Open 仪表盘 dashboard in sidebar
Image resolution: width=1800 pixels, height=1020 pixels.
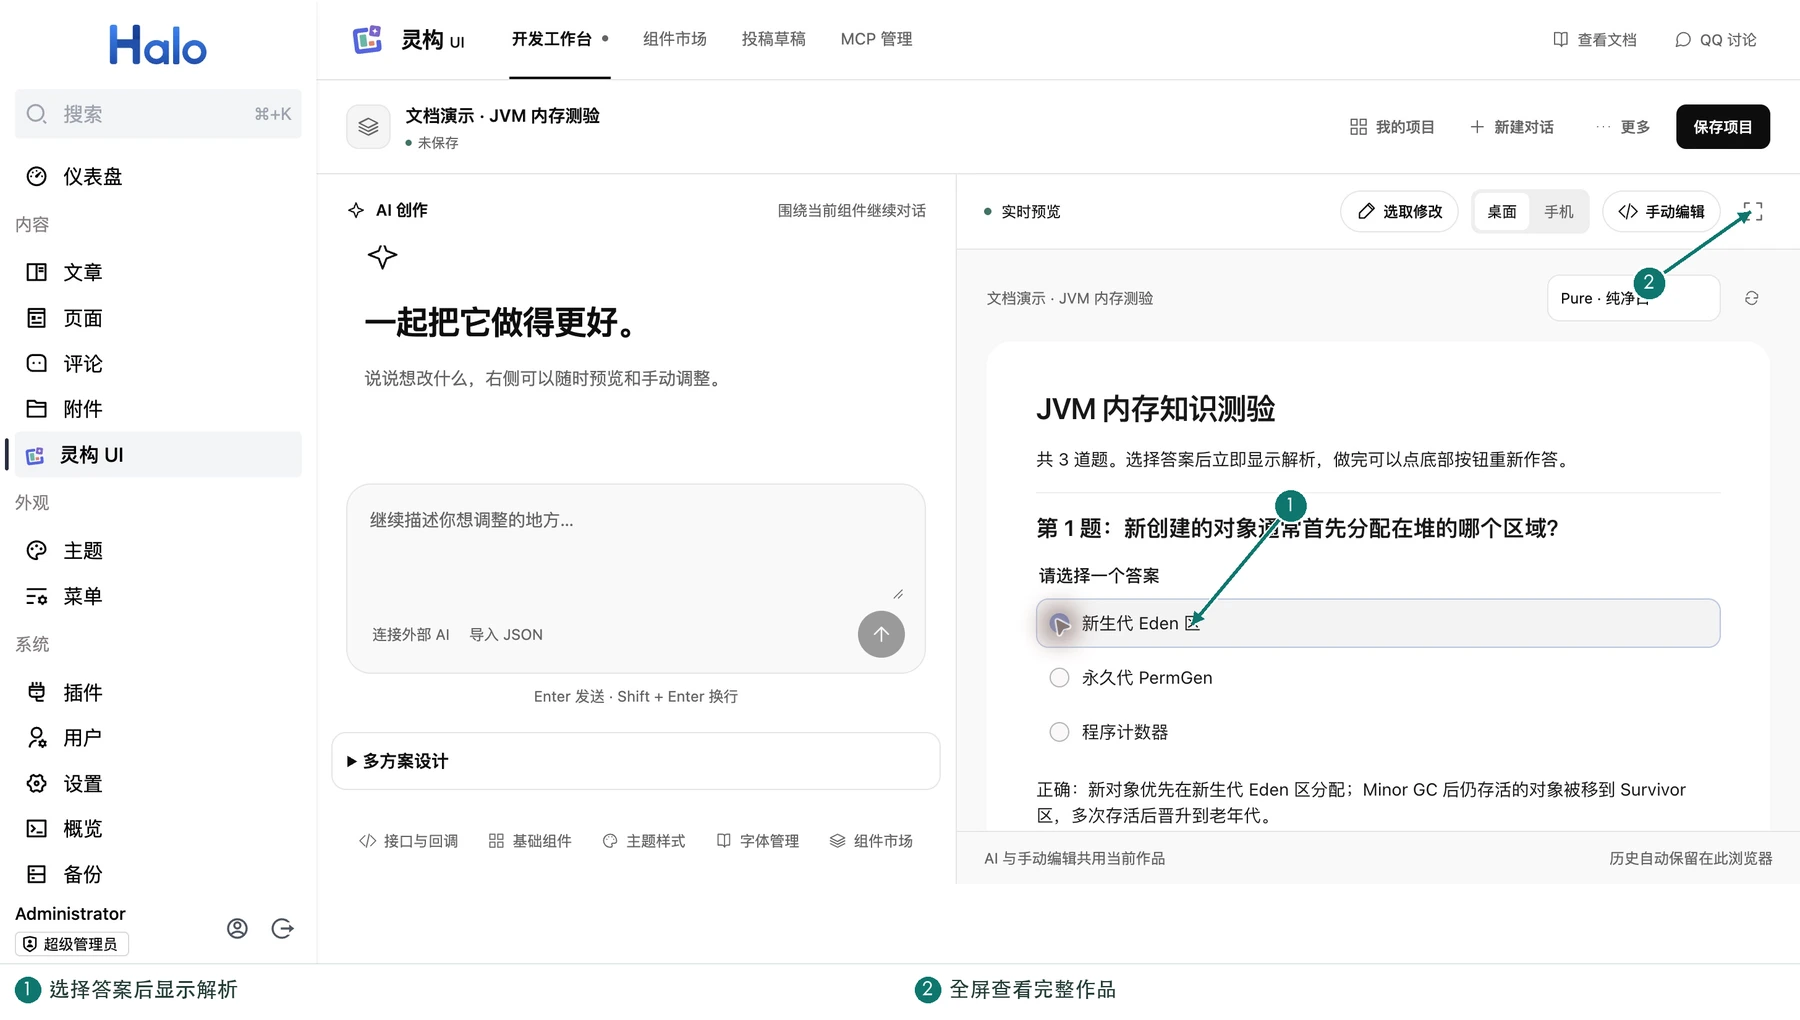[158, 177]
